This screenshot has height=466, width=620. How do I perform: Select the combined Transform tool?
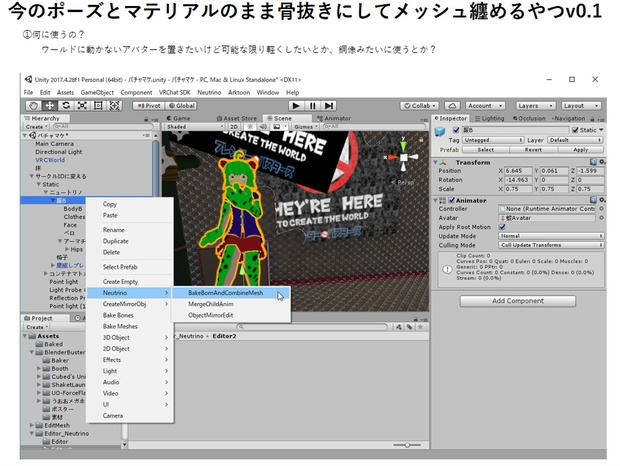coord(115,106)
